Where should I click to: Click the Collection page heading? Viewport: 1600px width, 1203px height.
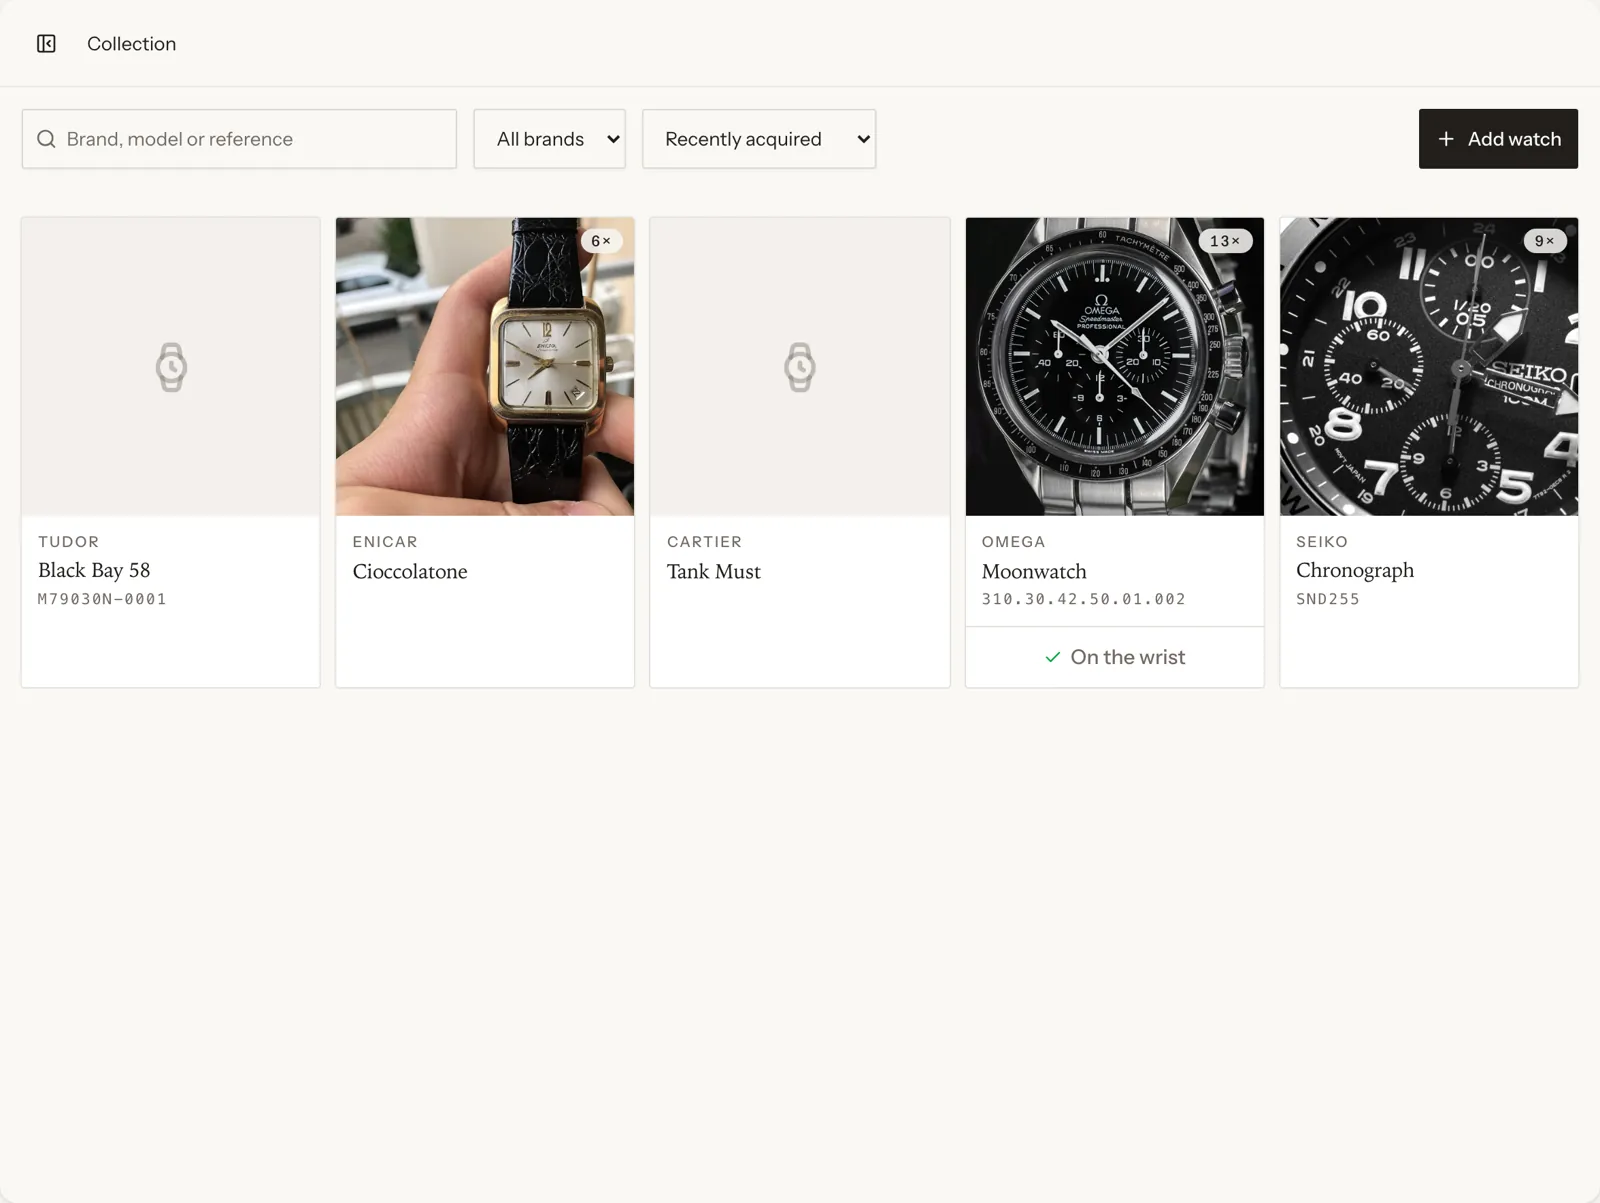coord(131,44)
